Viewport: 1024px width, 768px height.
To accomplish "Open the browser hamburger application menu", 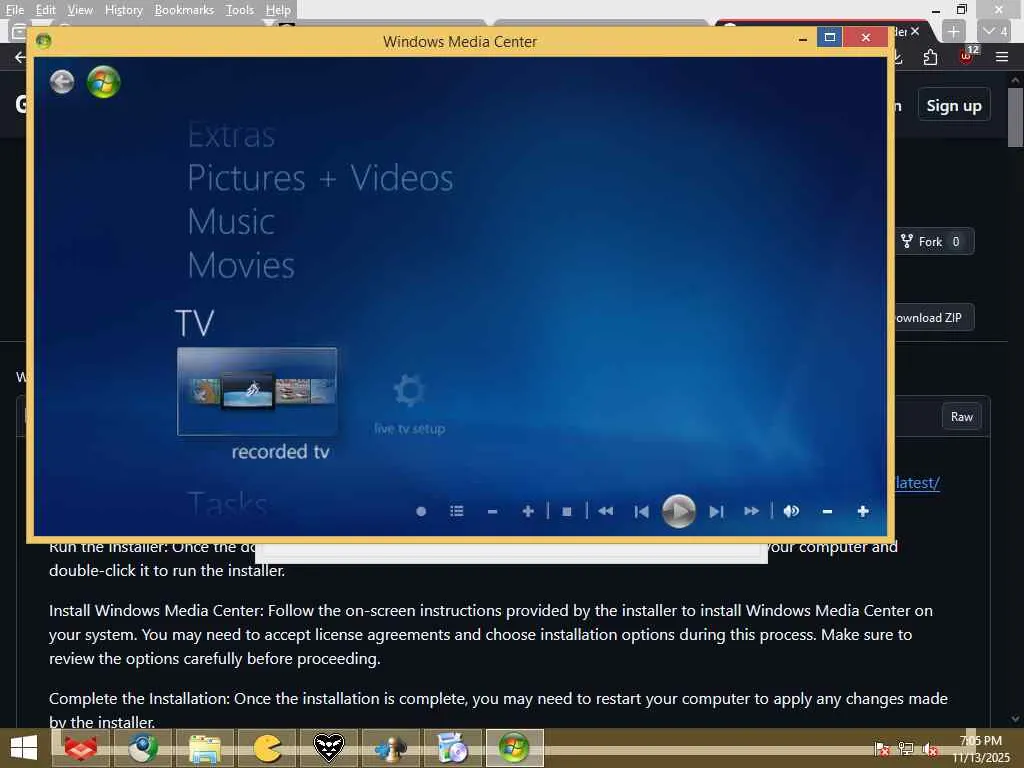I will tap(1002, 57).
